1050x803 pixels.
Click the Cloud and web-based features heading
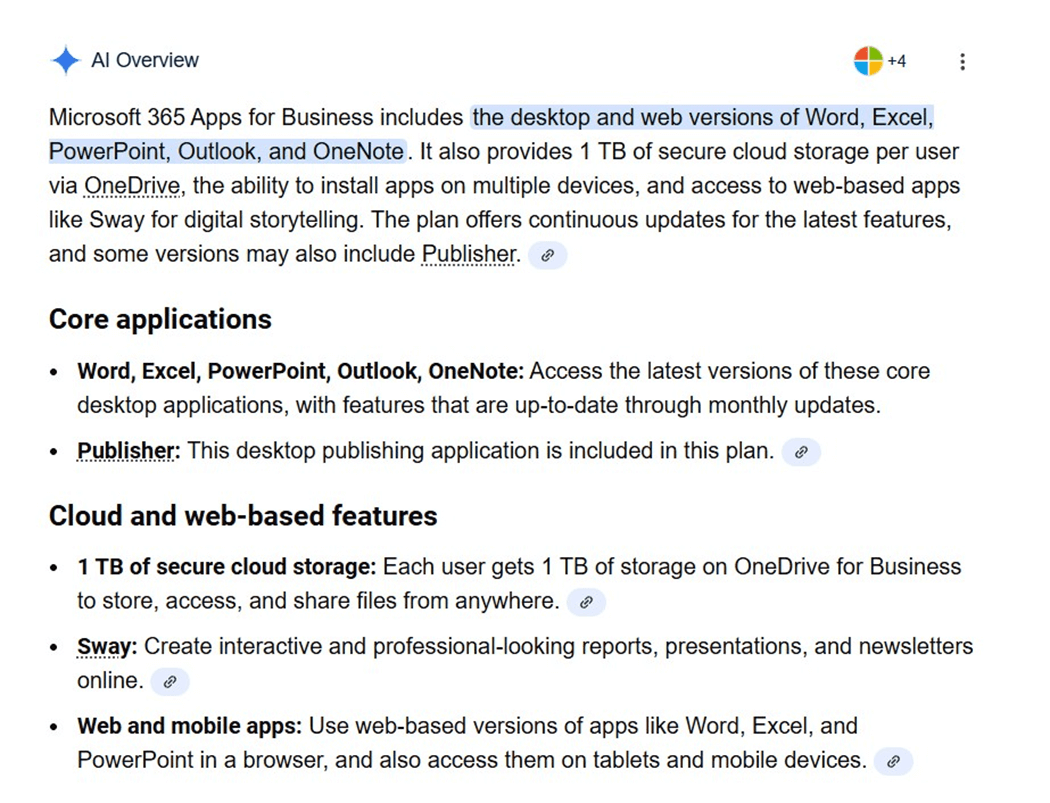pyautogui.click(x=243, y=516)
